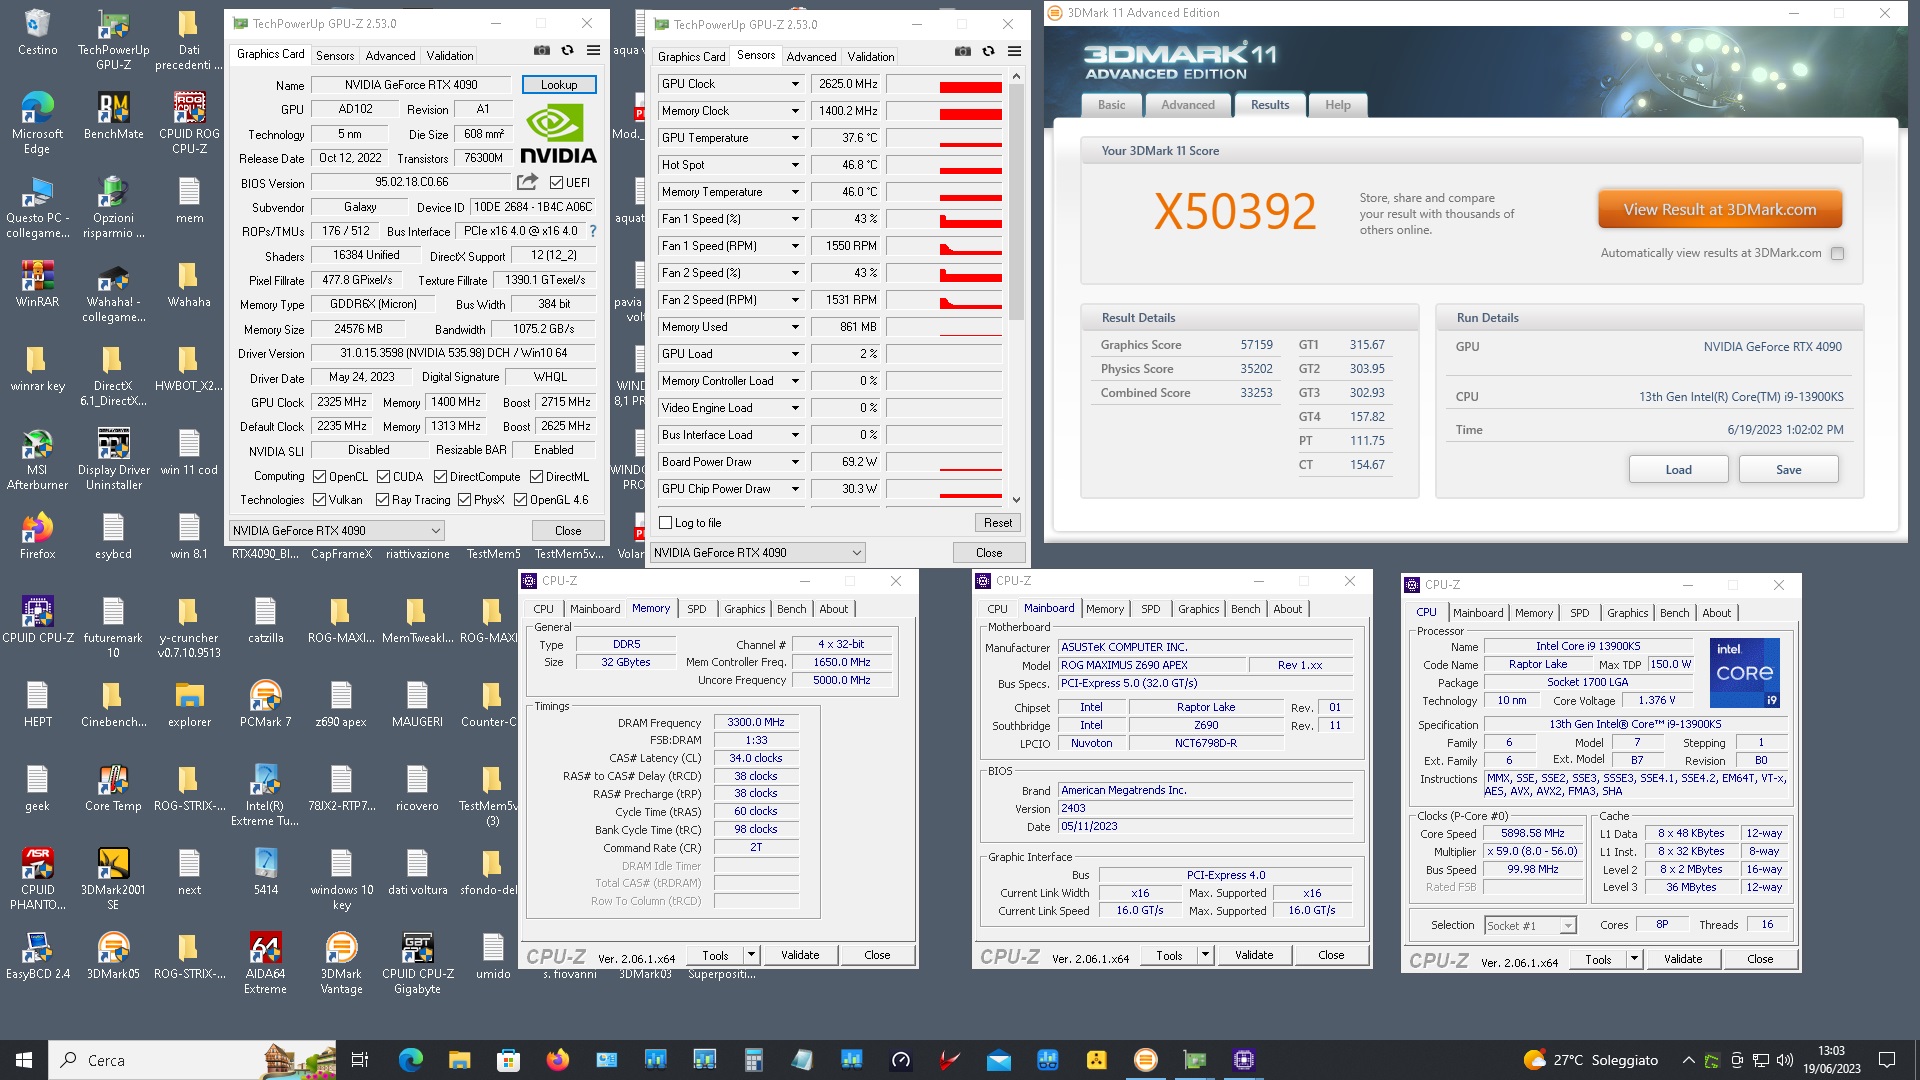1920x1080 pixels.
Task: Open the hamburger menu in GPU-Z Sensors window
Action: (x=1014, y=51)
